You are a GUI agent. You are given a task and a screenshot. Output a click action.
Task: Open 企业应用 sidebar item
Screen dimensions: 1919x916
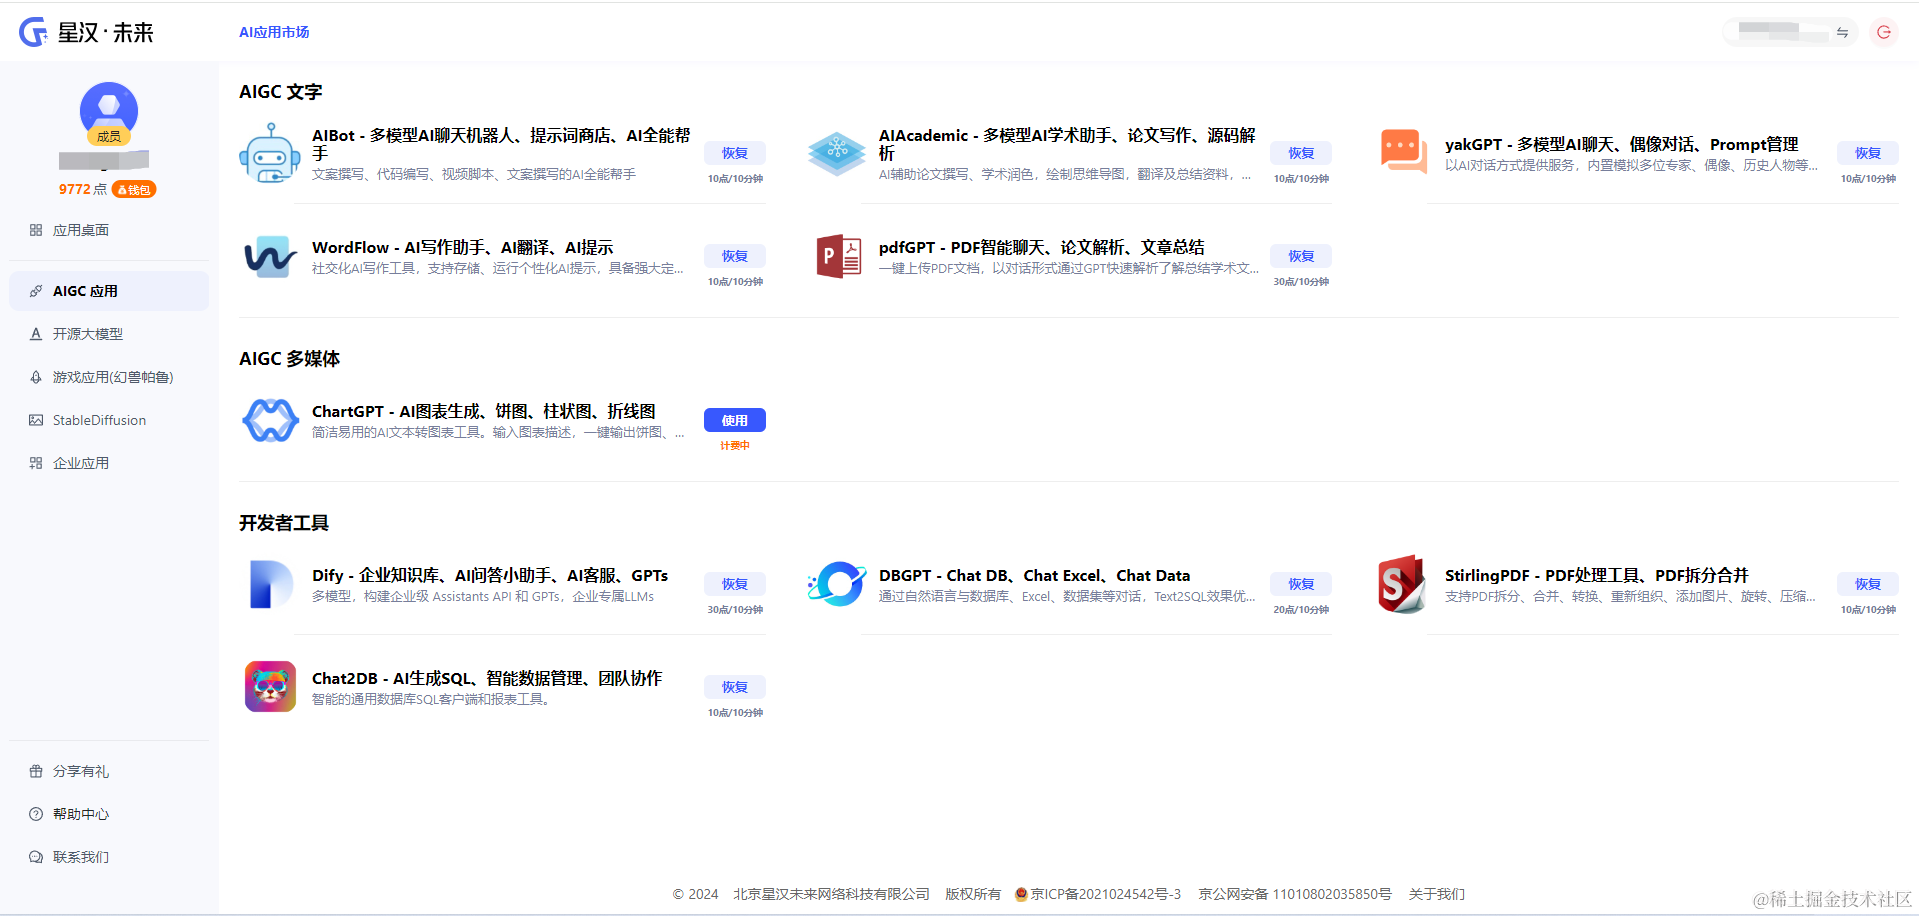109,463
